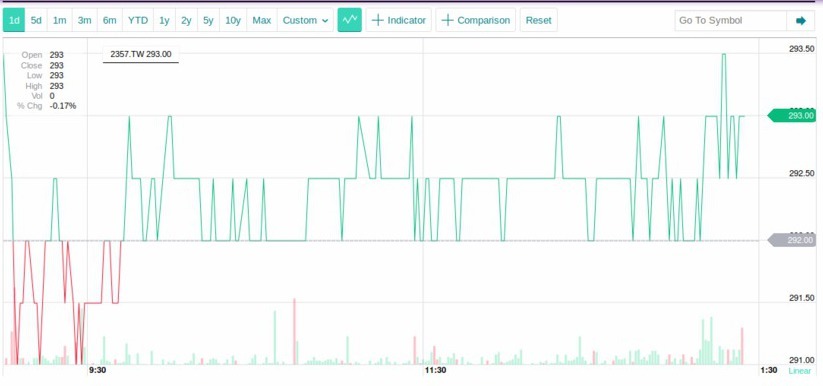The image size is (823, 386).
Task: Show the Max time range
Action: (x=261, y=20)
